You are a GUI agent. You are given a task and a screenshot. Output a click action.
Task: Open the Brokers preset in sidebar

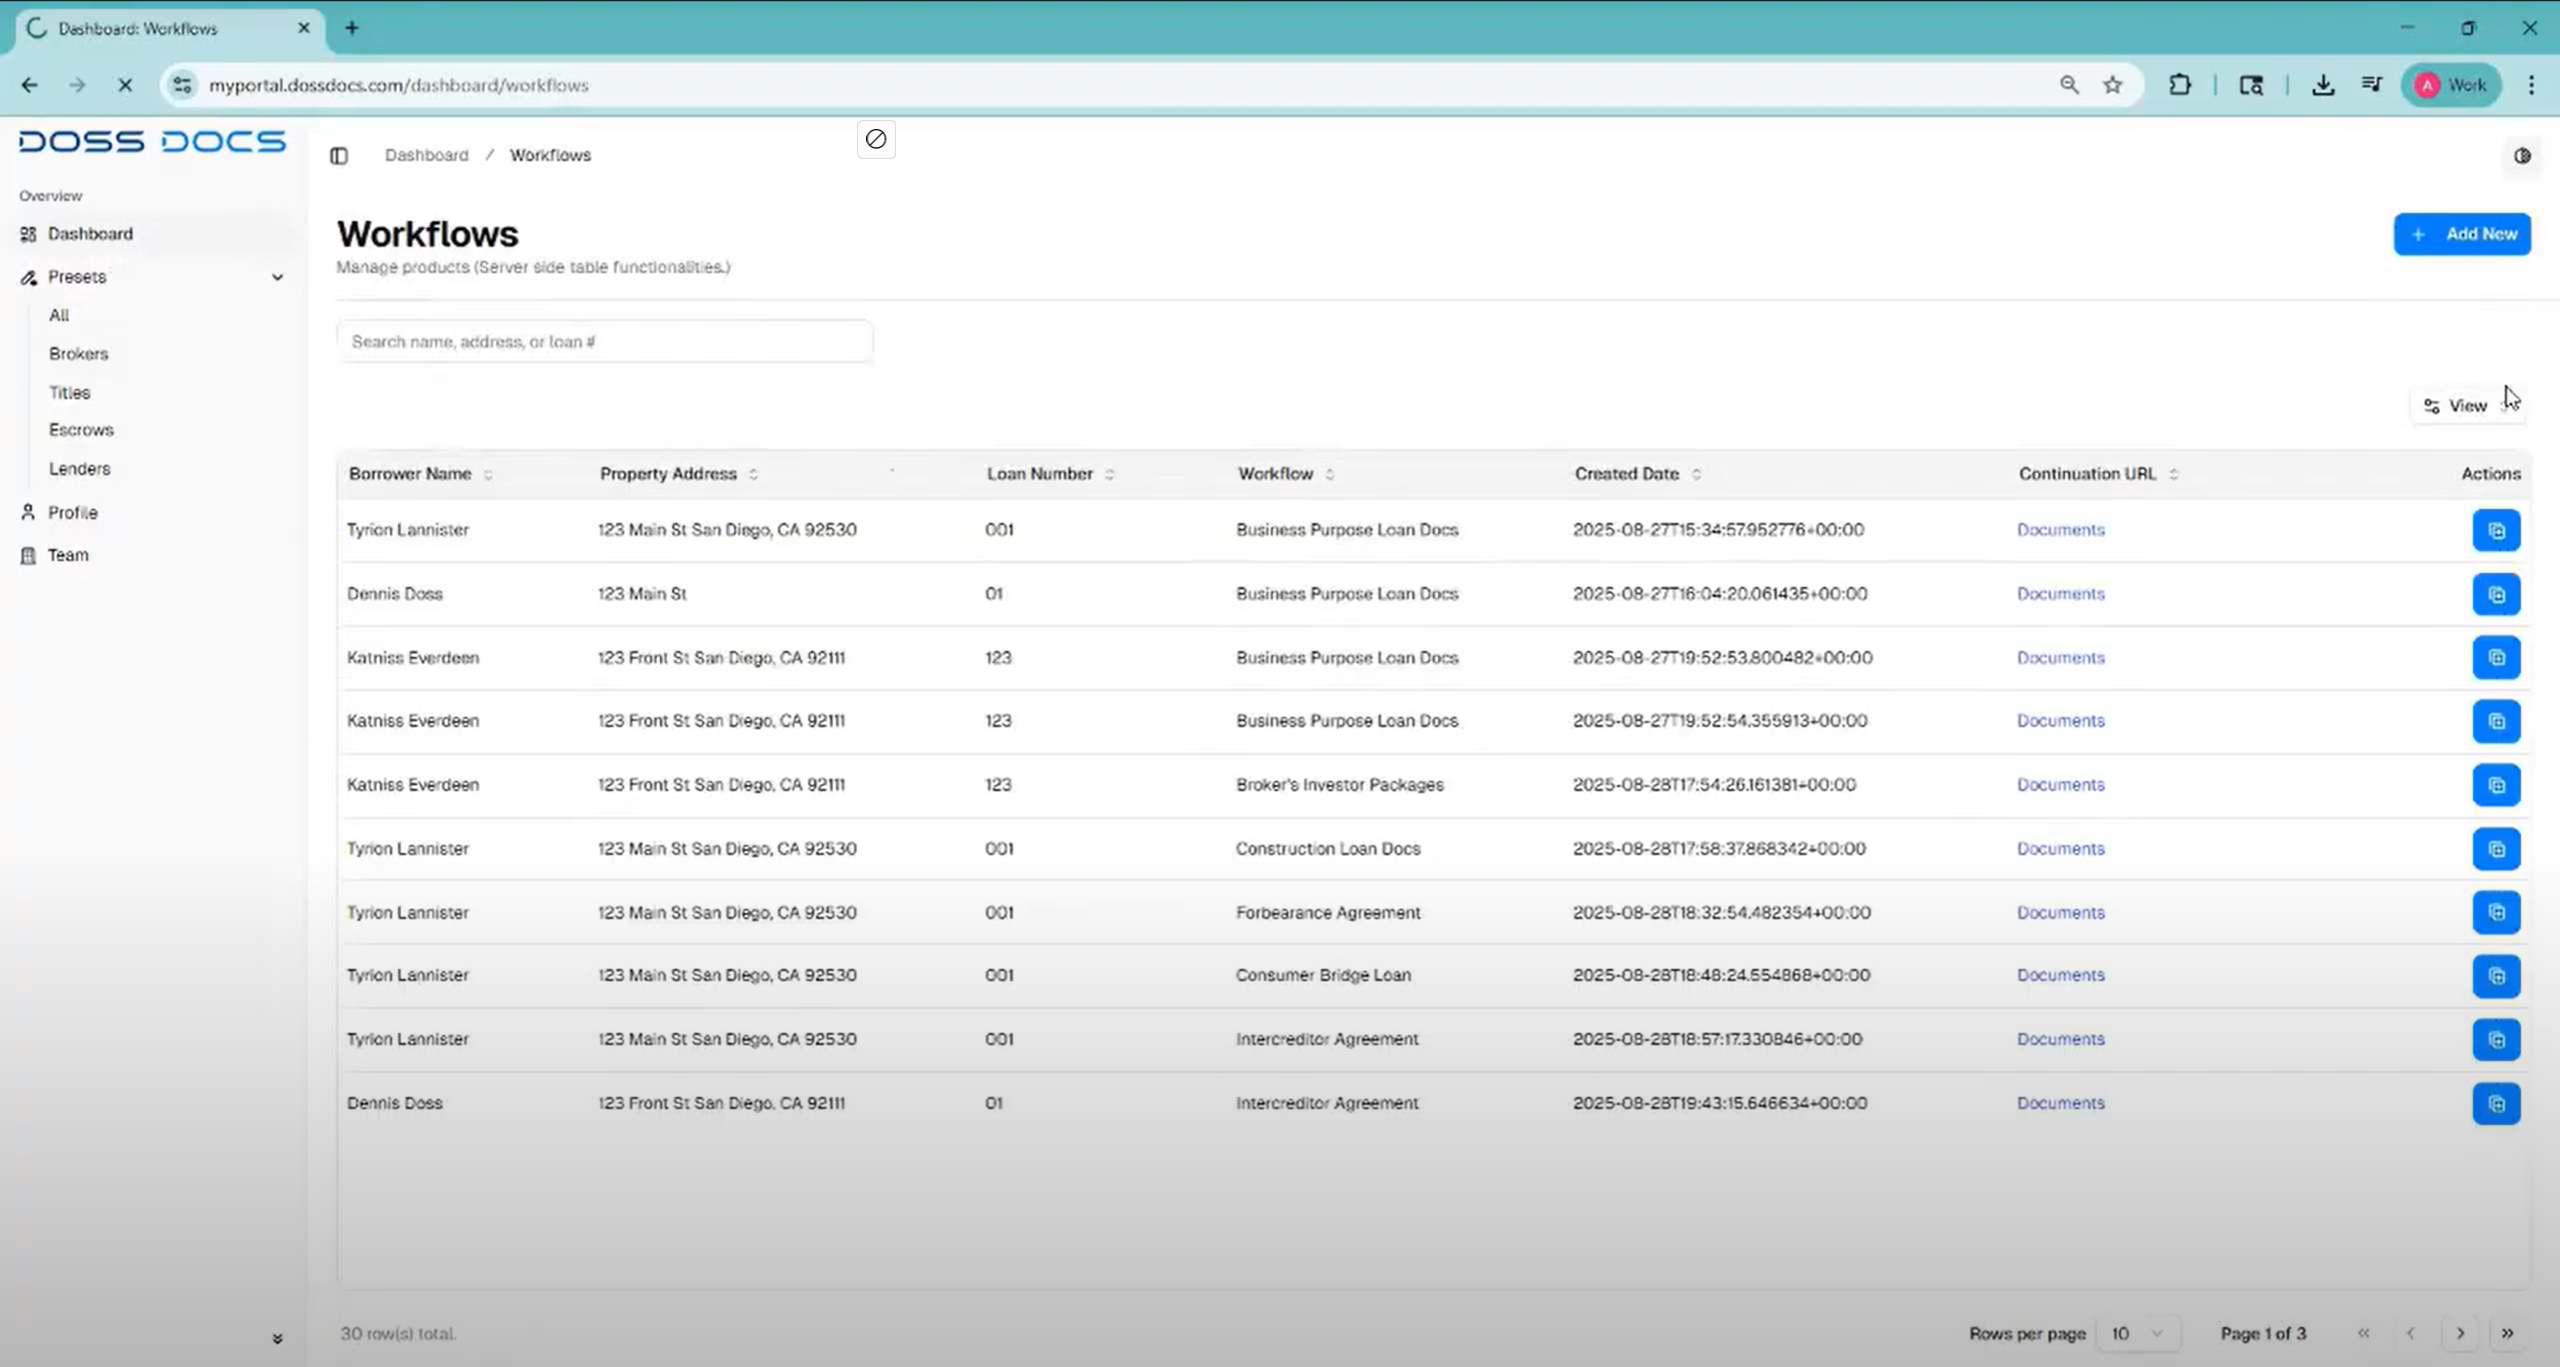(x=79, y=353)
